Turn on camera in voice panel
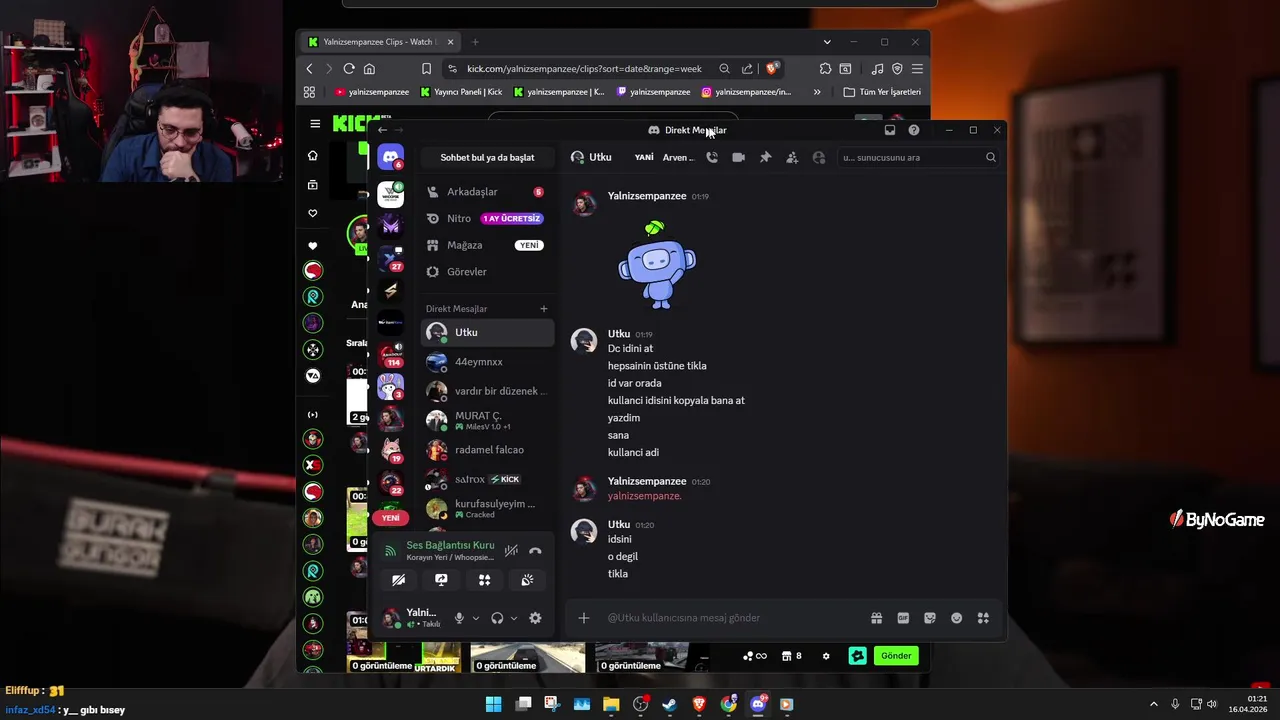 coord(398,580)
